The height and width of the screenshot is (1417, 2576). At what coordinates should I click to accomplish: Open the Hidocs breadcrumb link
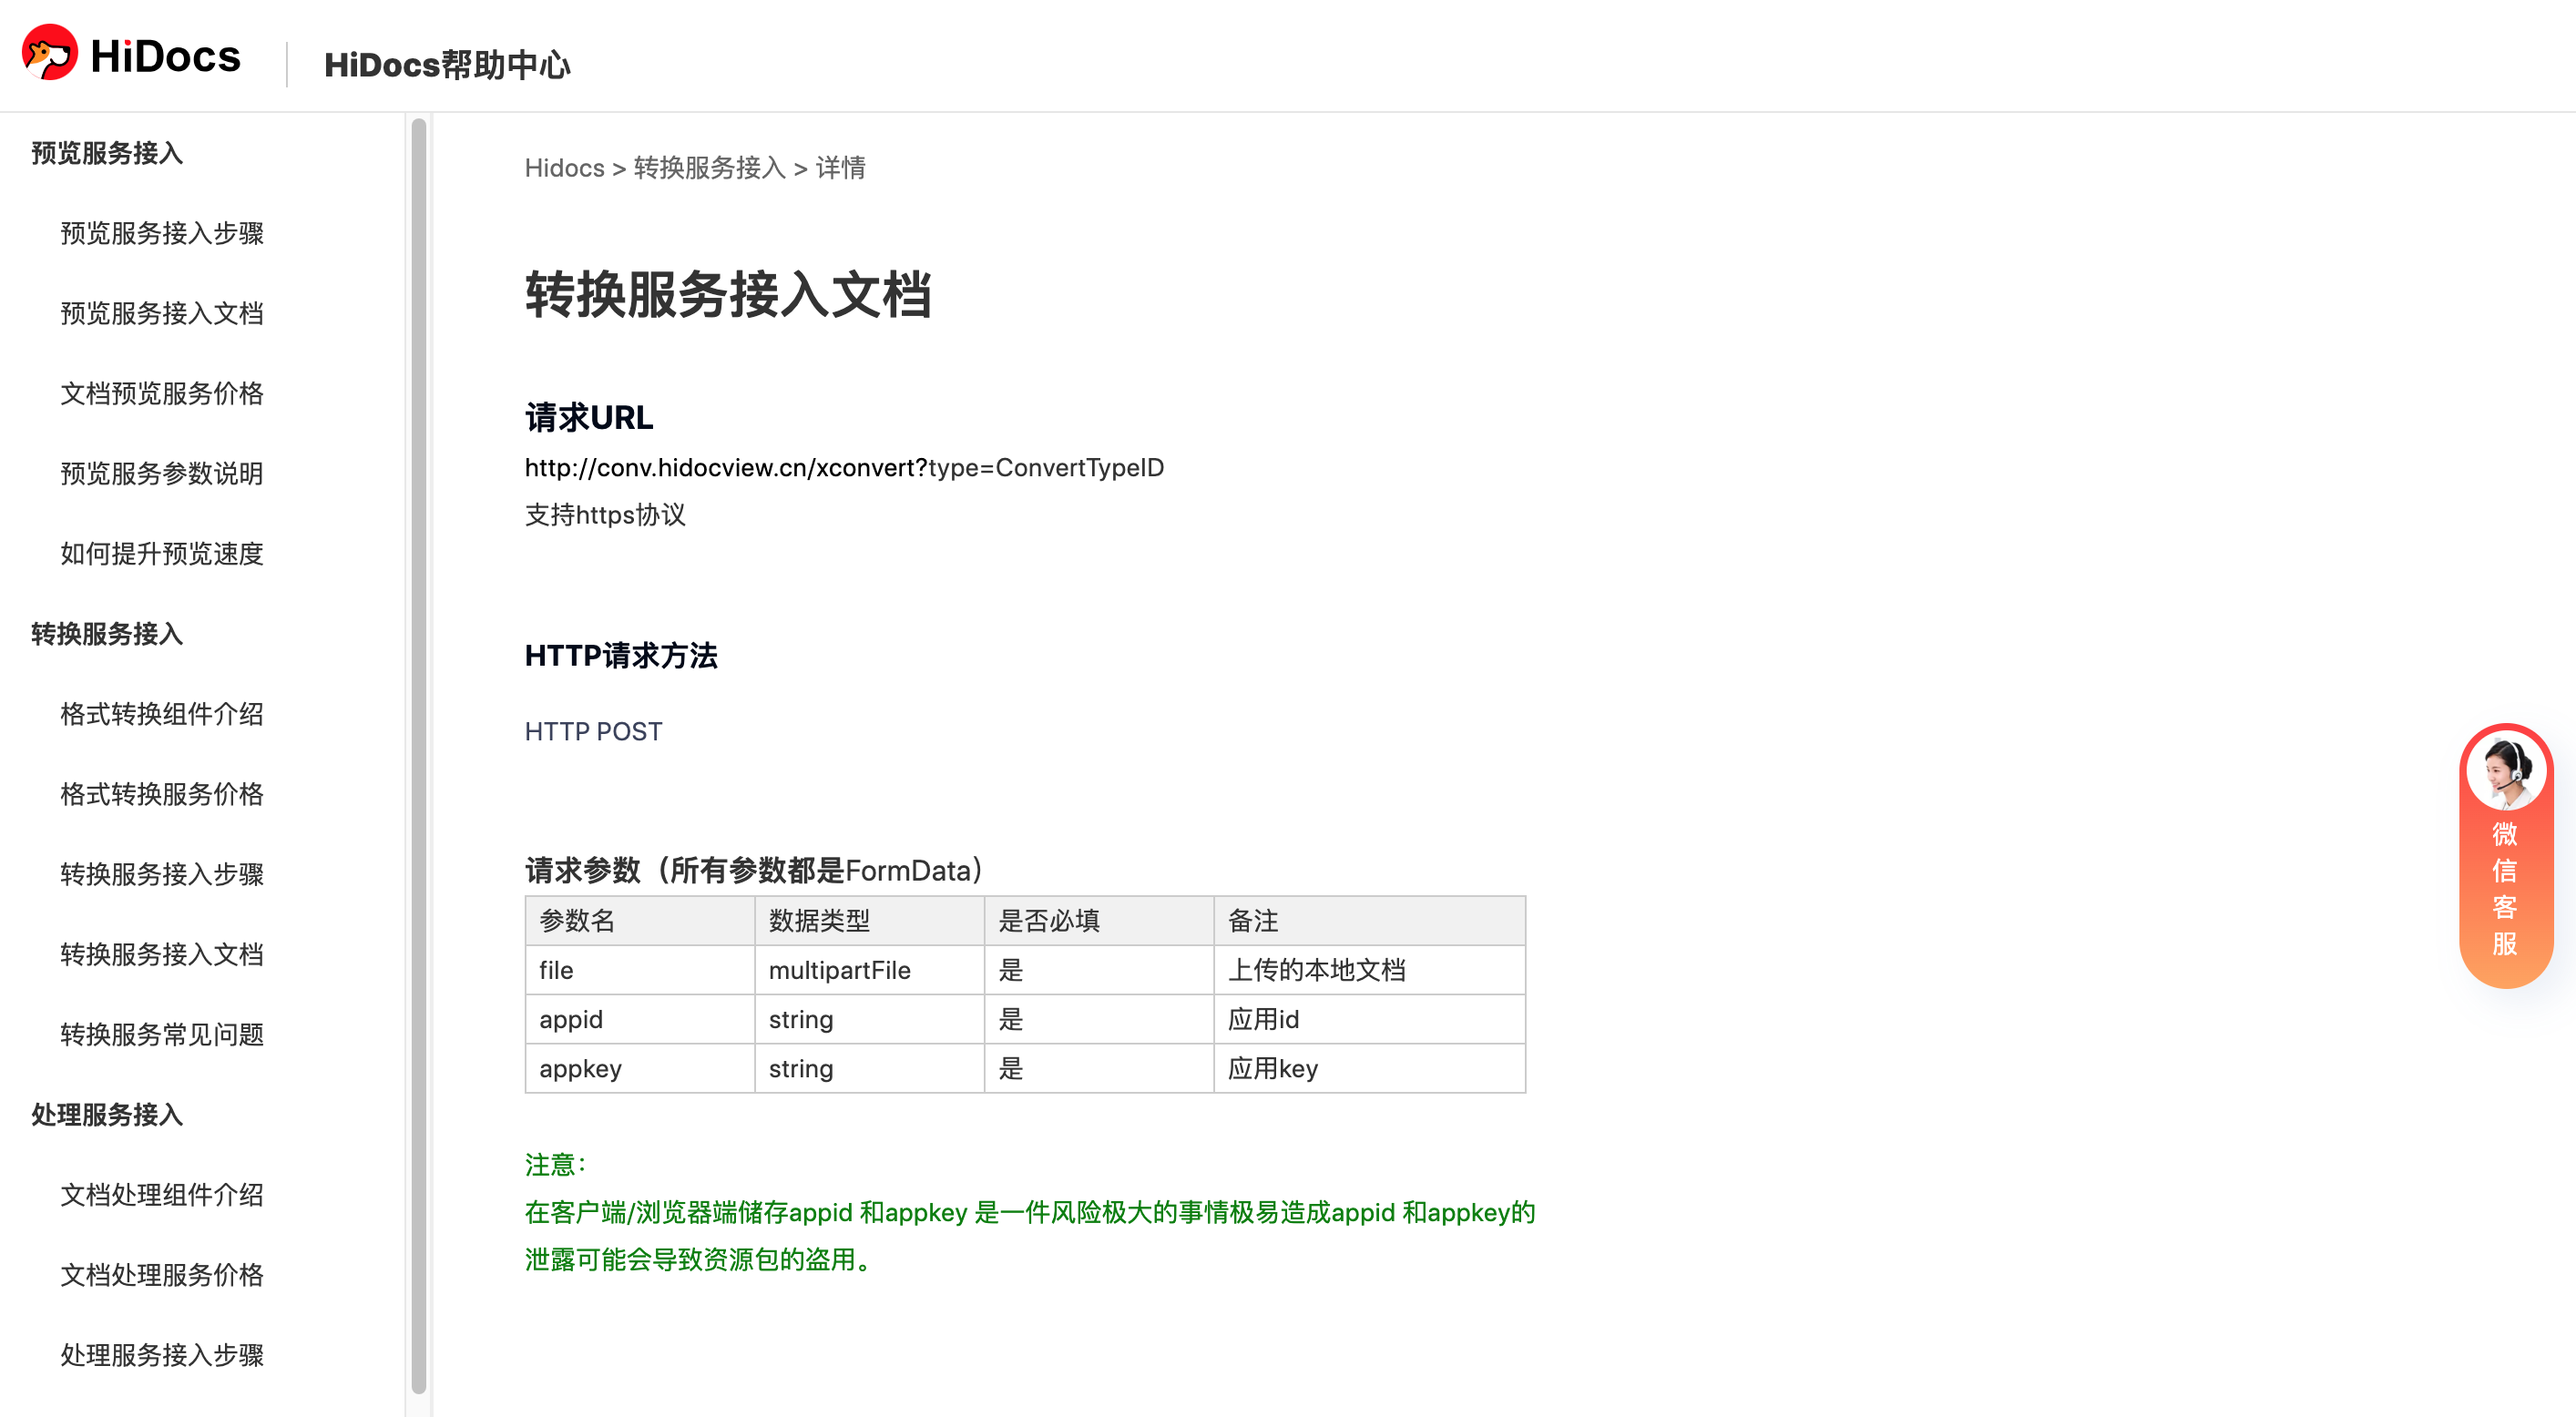[564, 168]
